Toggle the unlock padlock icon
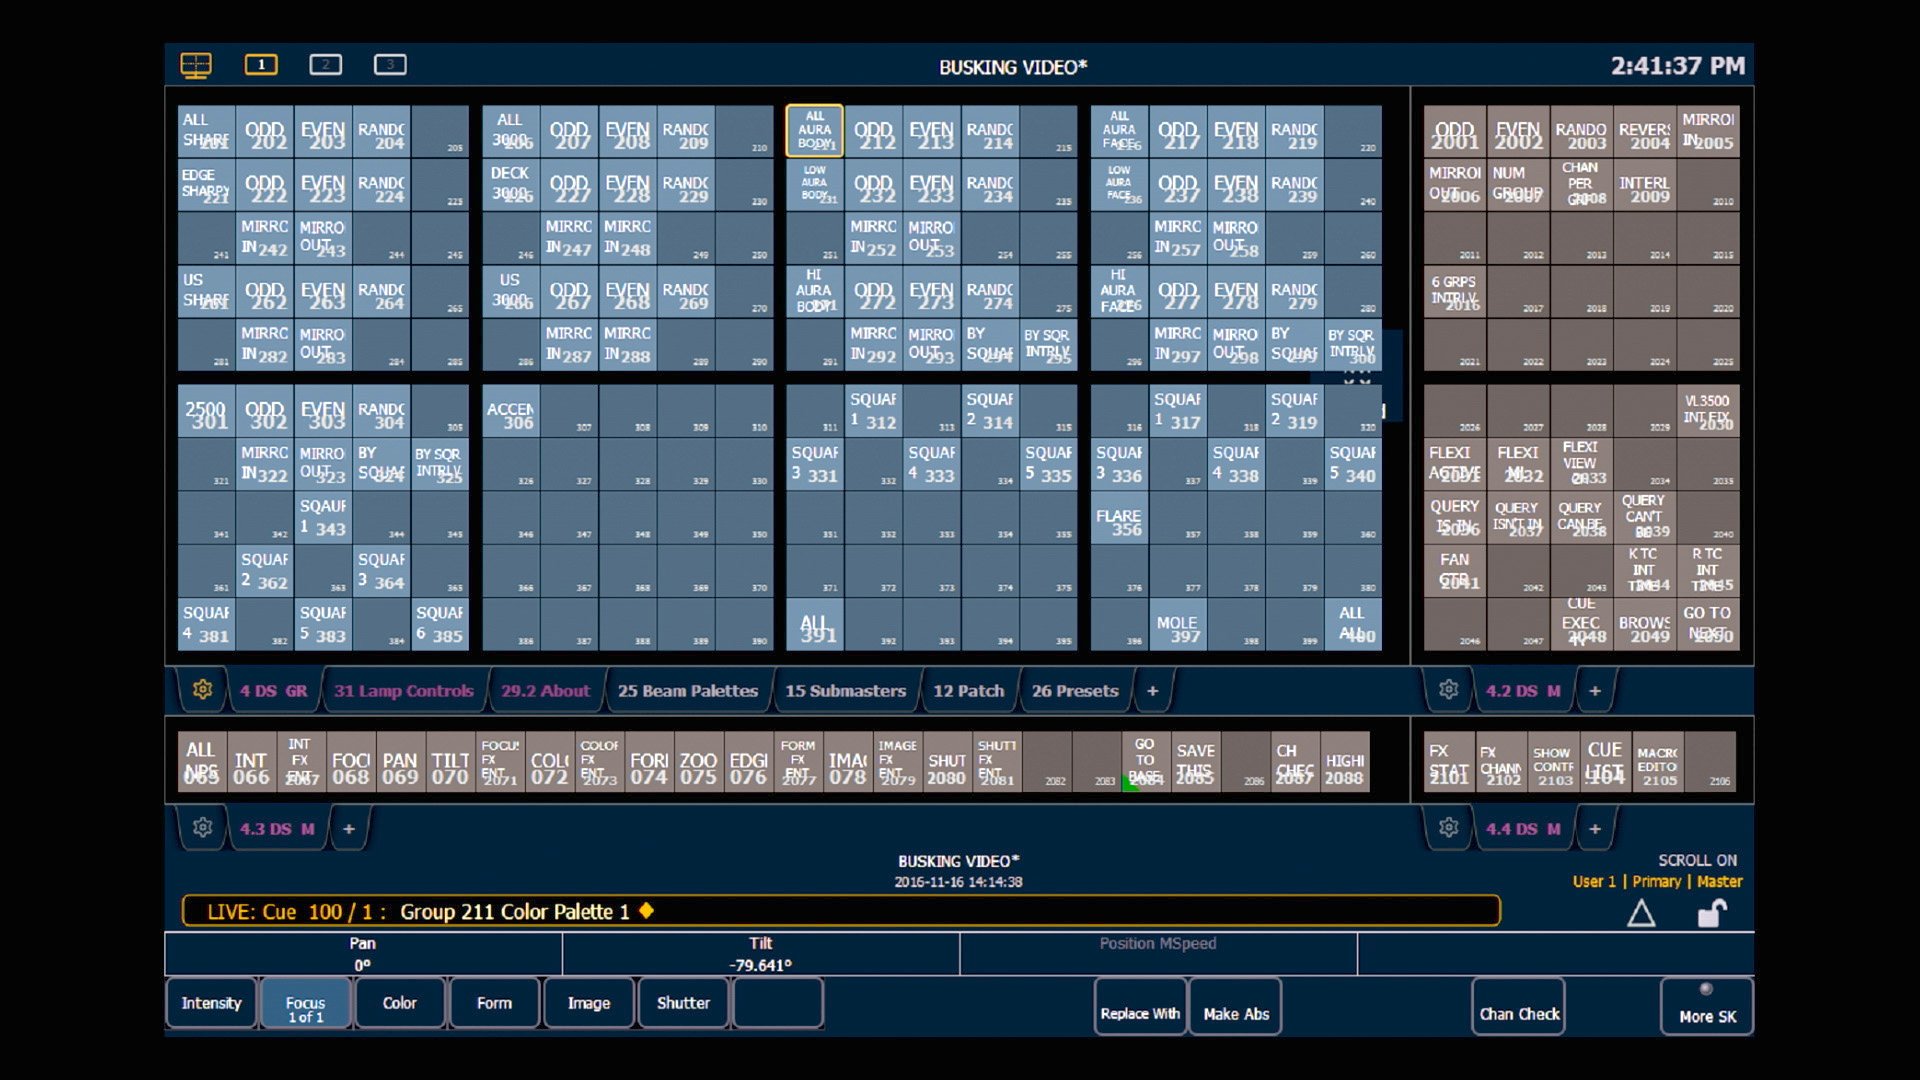This screenshot has height=1080, width=1920. [1712, 913]
